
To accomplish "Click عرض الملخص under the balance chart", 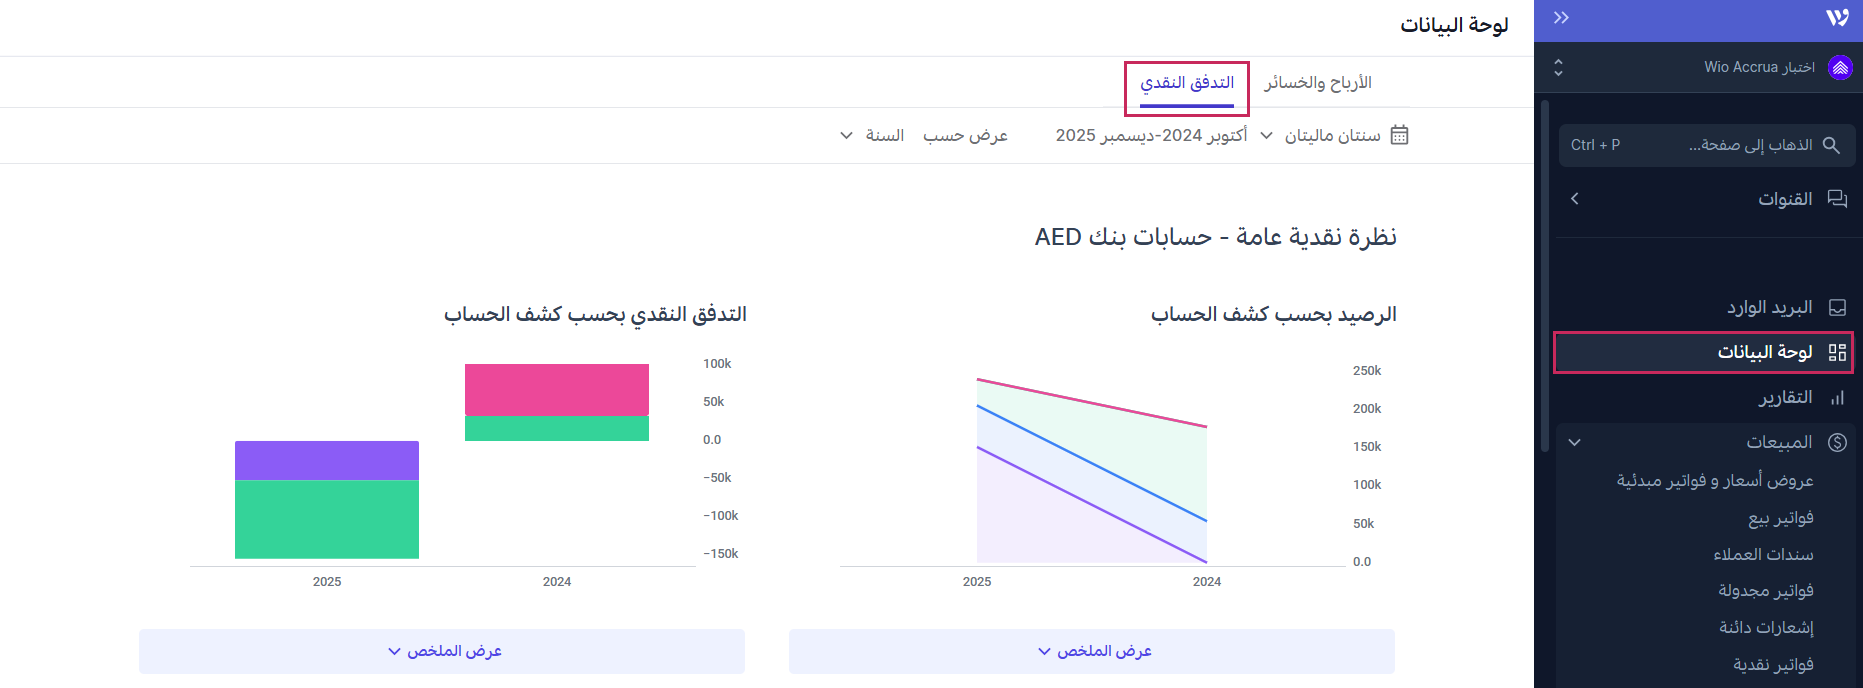I will [1092, 651].
